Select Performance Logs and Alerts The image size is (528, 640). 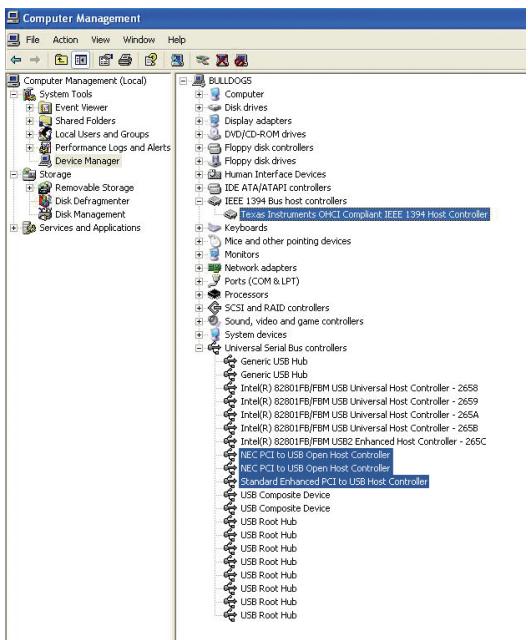click(113, 147)
